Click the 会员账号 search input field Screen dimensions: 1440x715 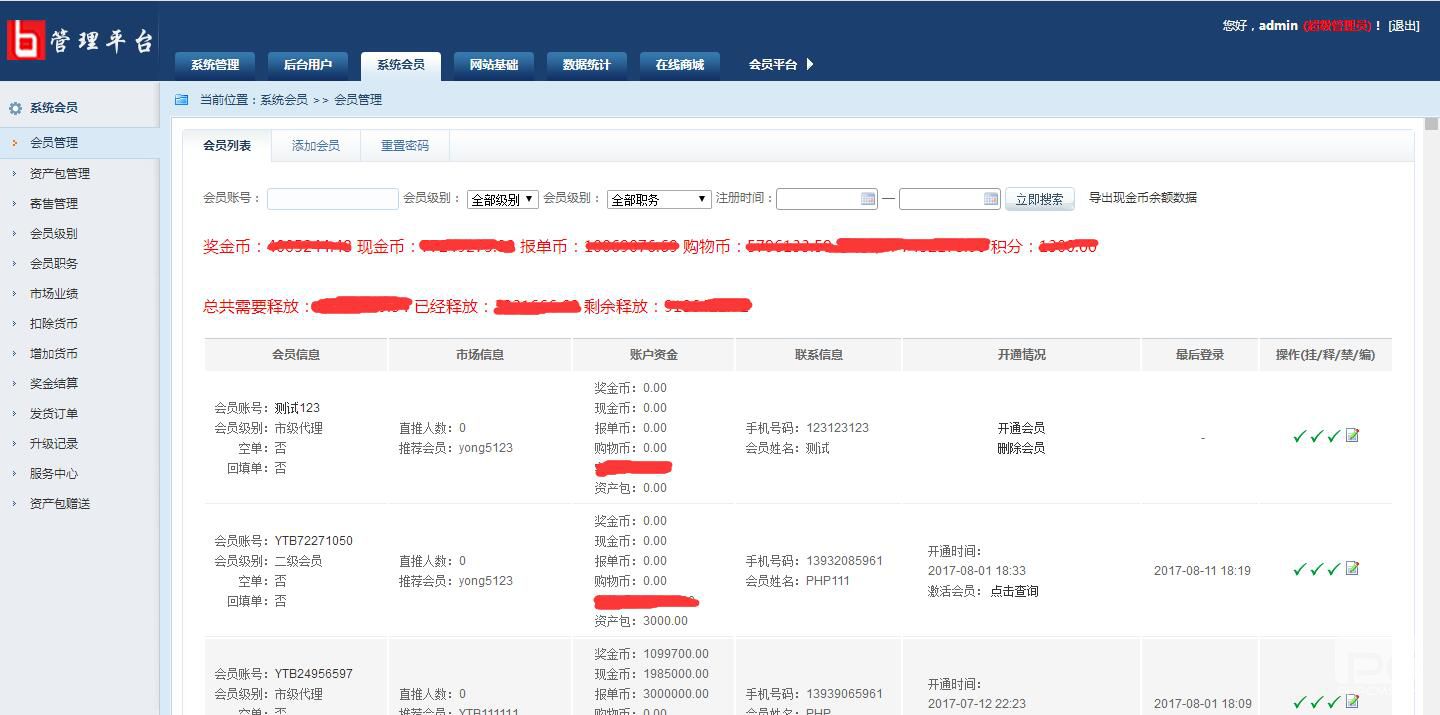coord(332,199)
